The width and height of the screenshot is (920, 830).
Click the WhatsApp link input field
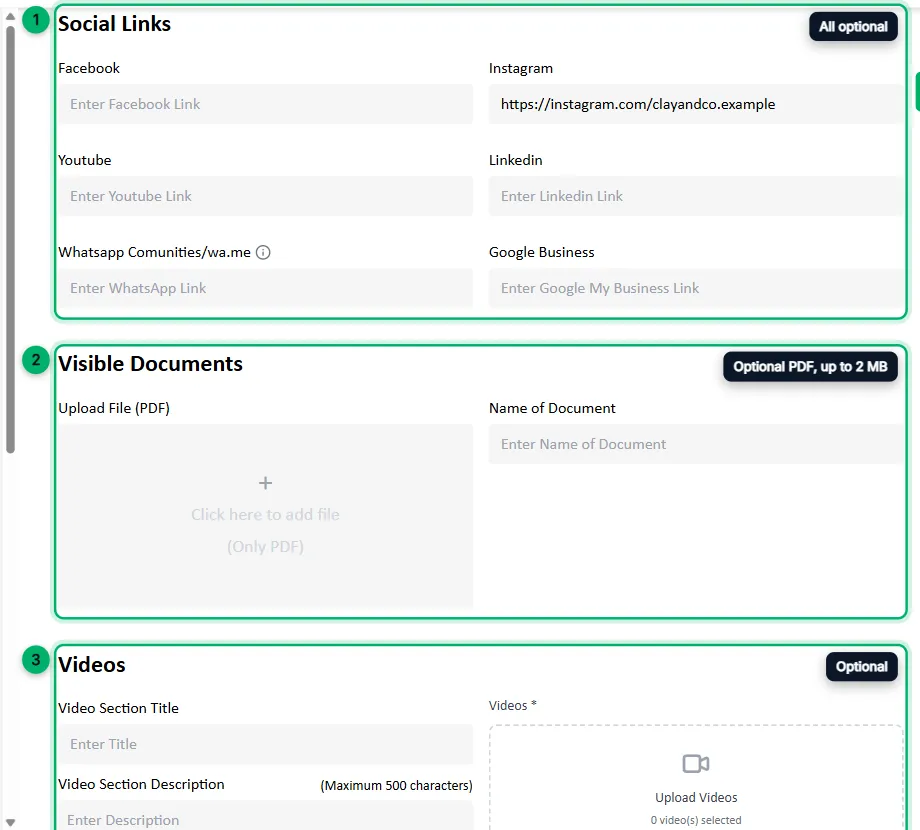(x=265, y=288)
